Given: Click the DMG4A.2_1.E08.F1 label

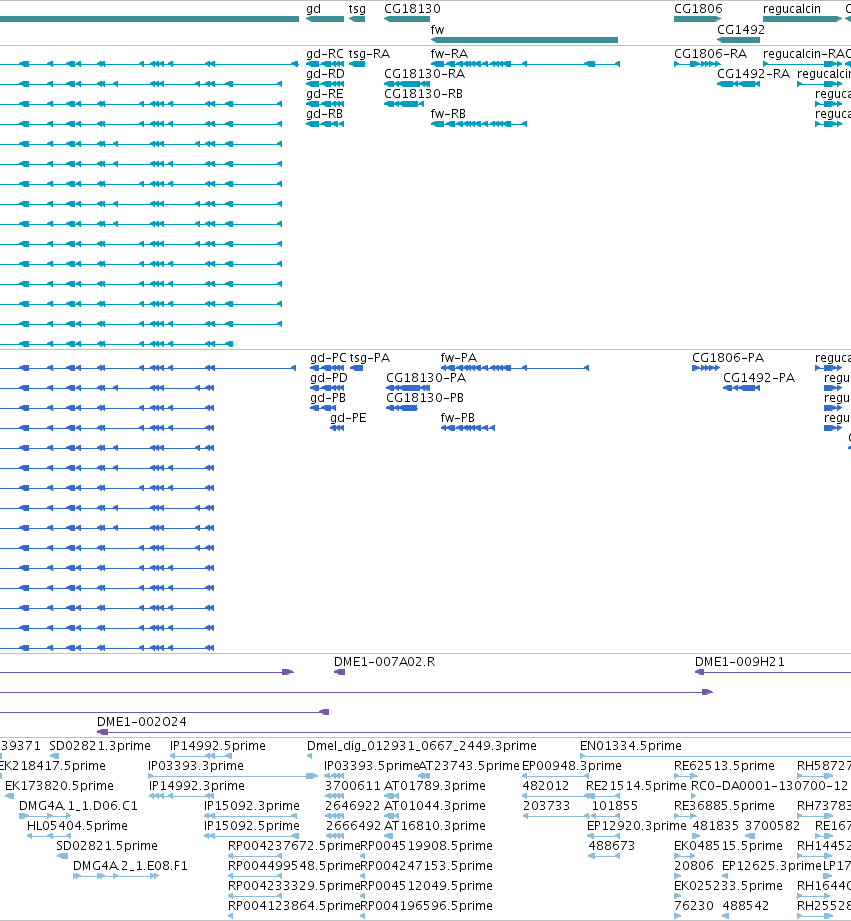Looking at the screenshot, I should (130, 866).
